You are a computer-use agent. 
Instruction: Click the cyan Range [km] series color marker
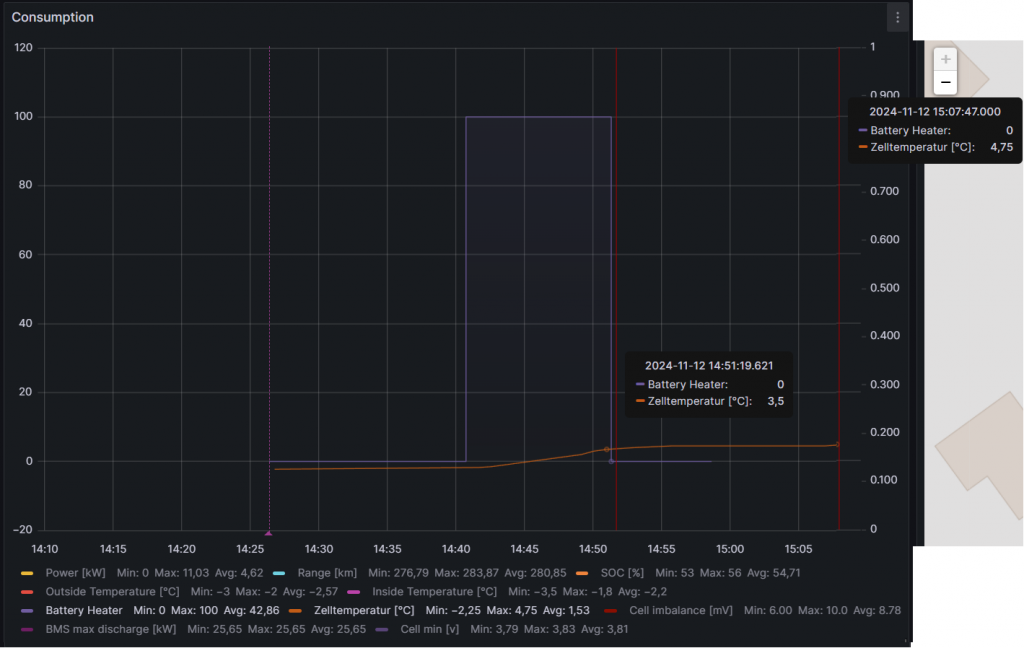(x=279, y=573)
